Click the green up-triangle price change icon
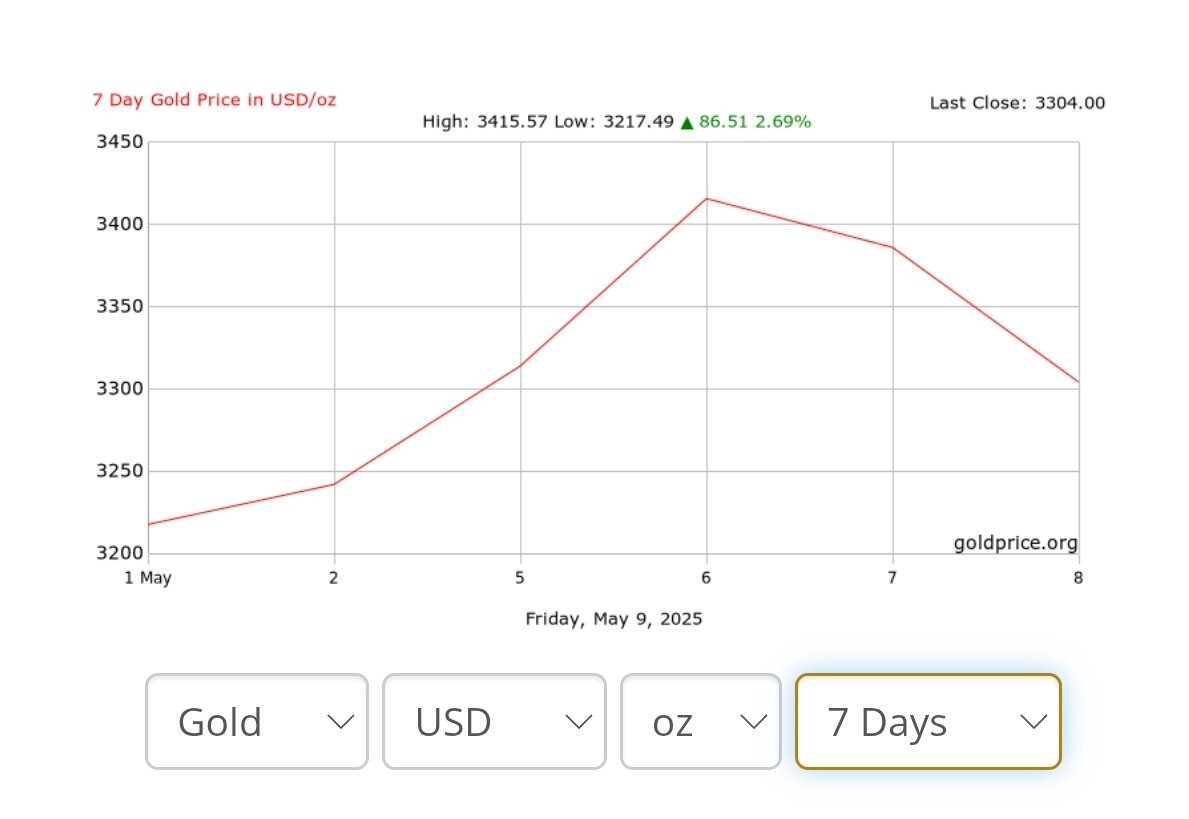 click(x=687, y=122)
